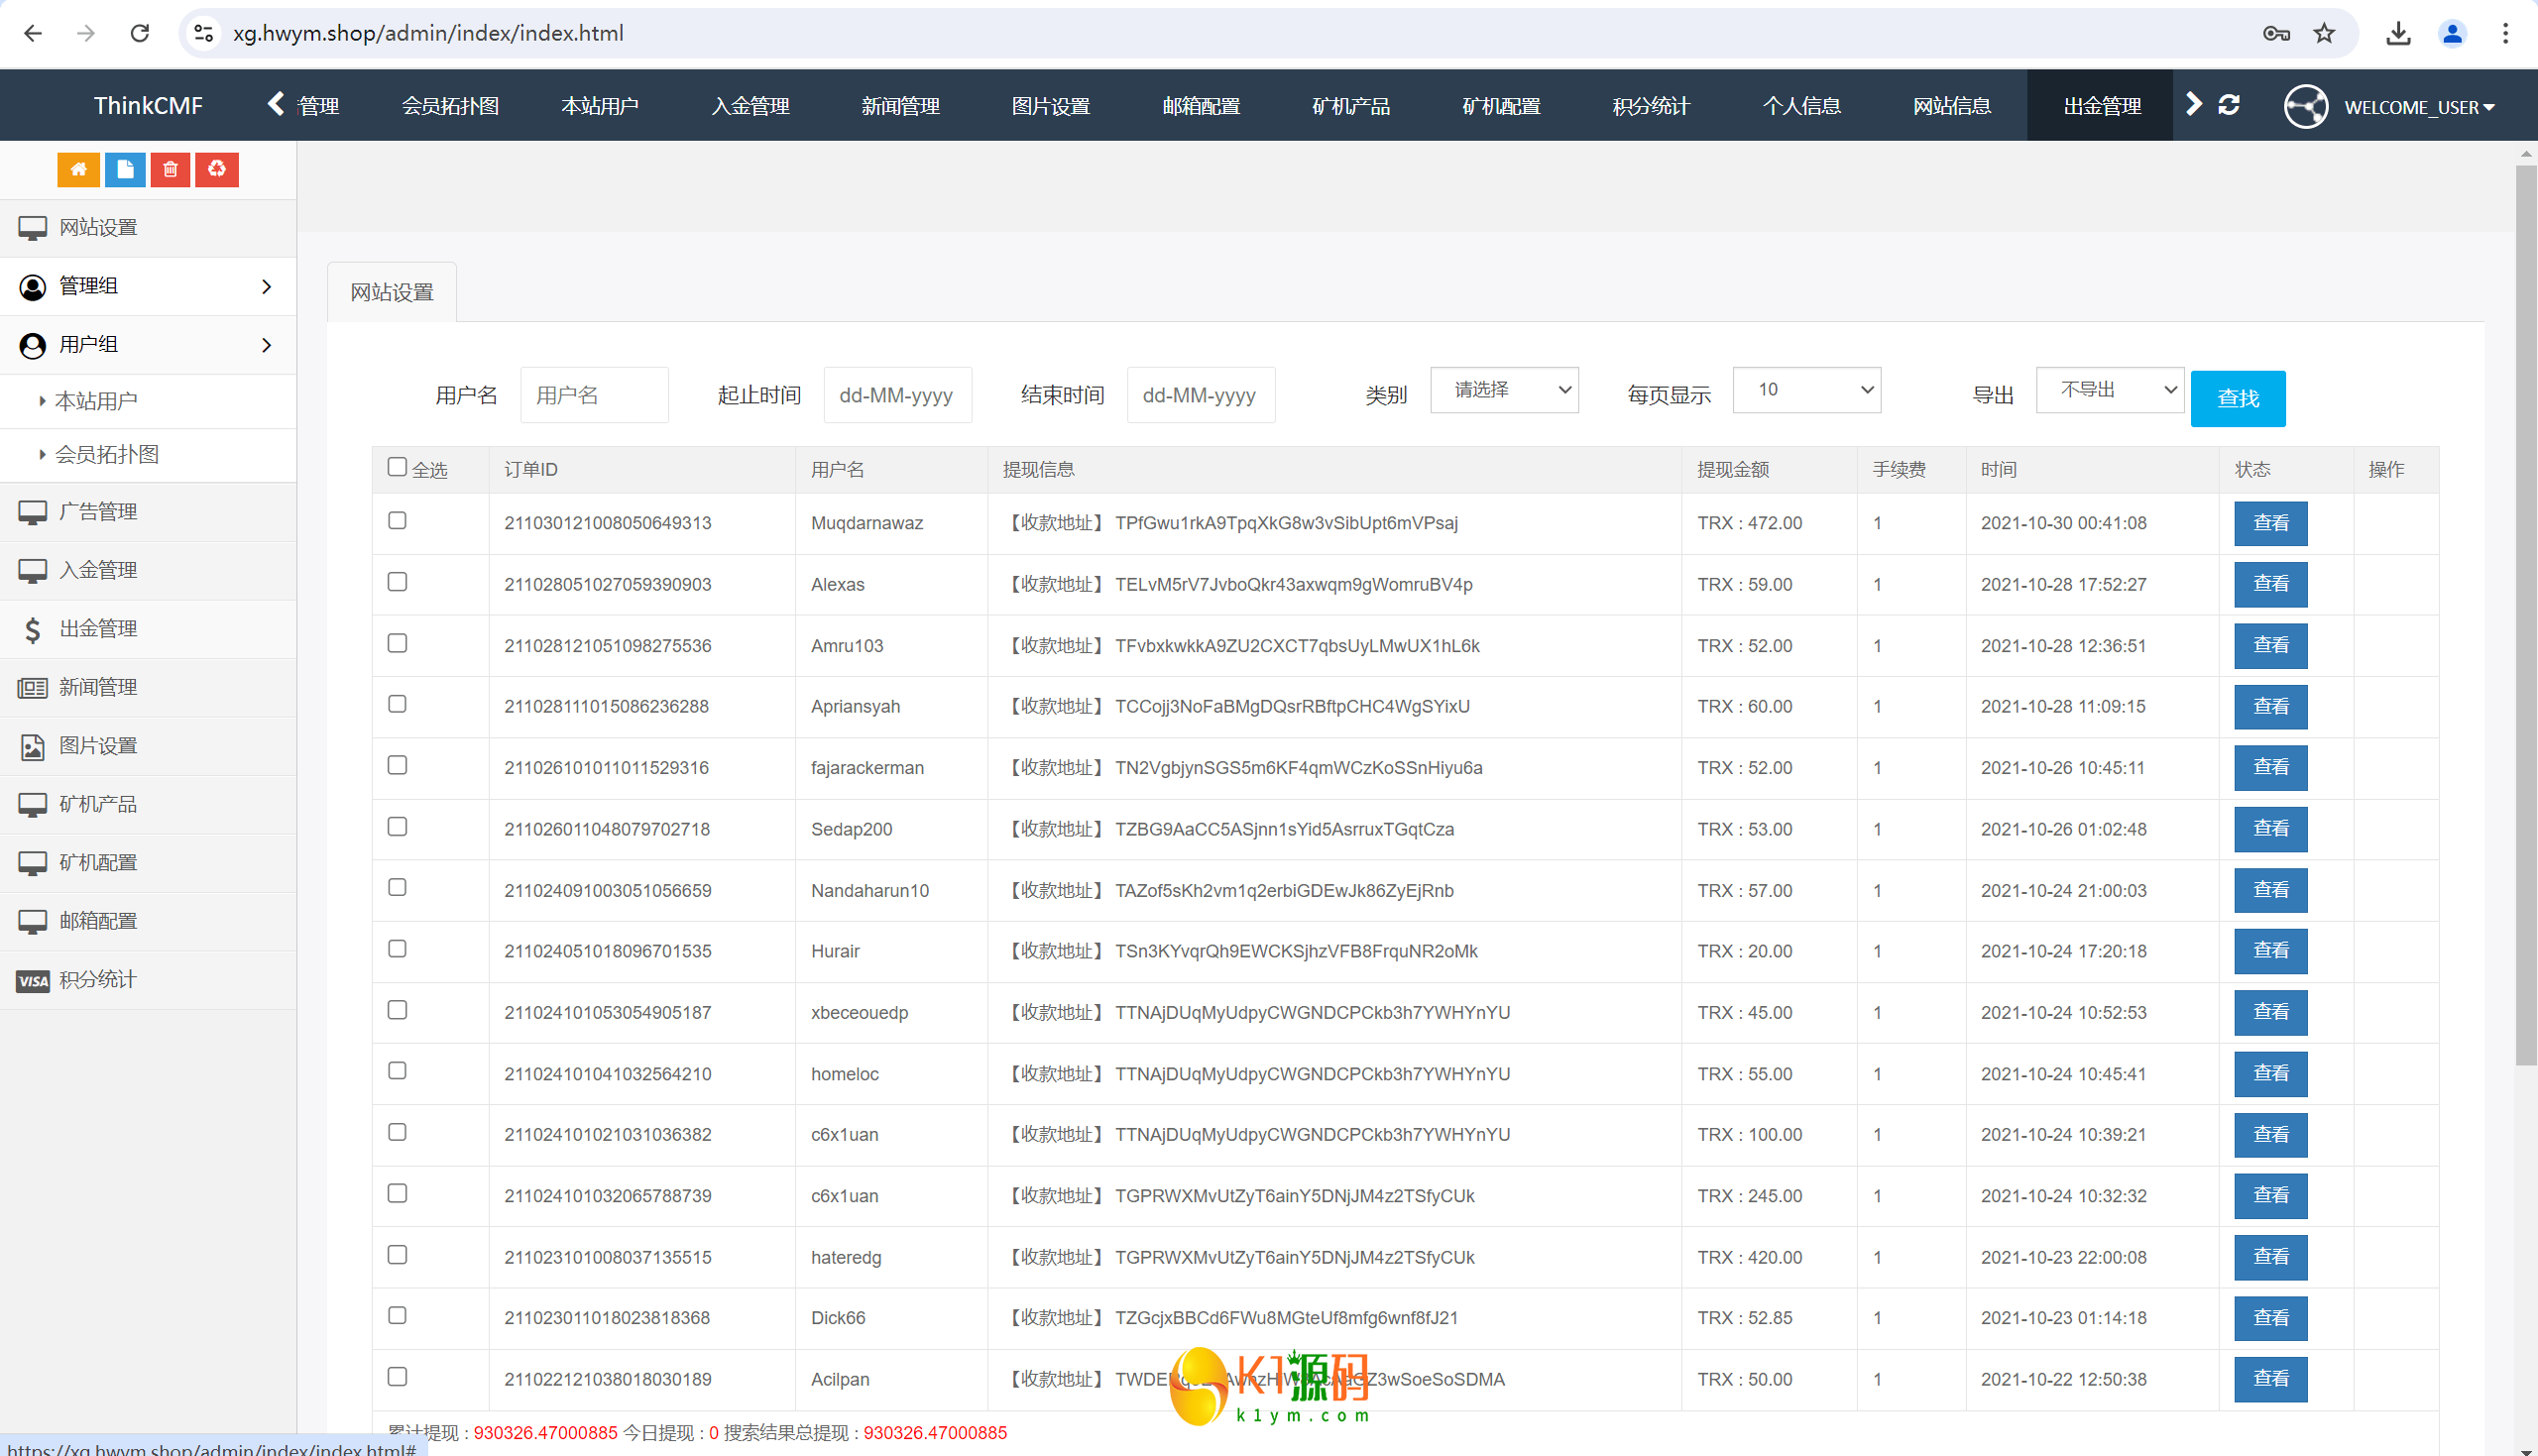Bookmark page with star icon

click(2325, 33)
